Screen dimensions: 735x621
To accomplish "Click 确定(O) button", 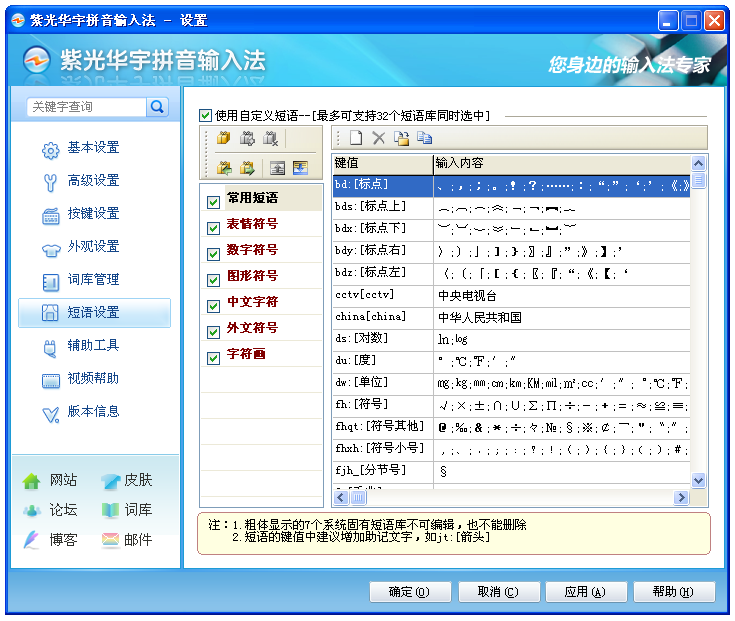I will (x=410, y=592).
